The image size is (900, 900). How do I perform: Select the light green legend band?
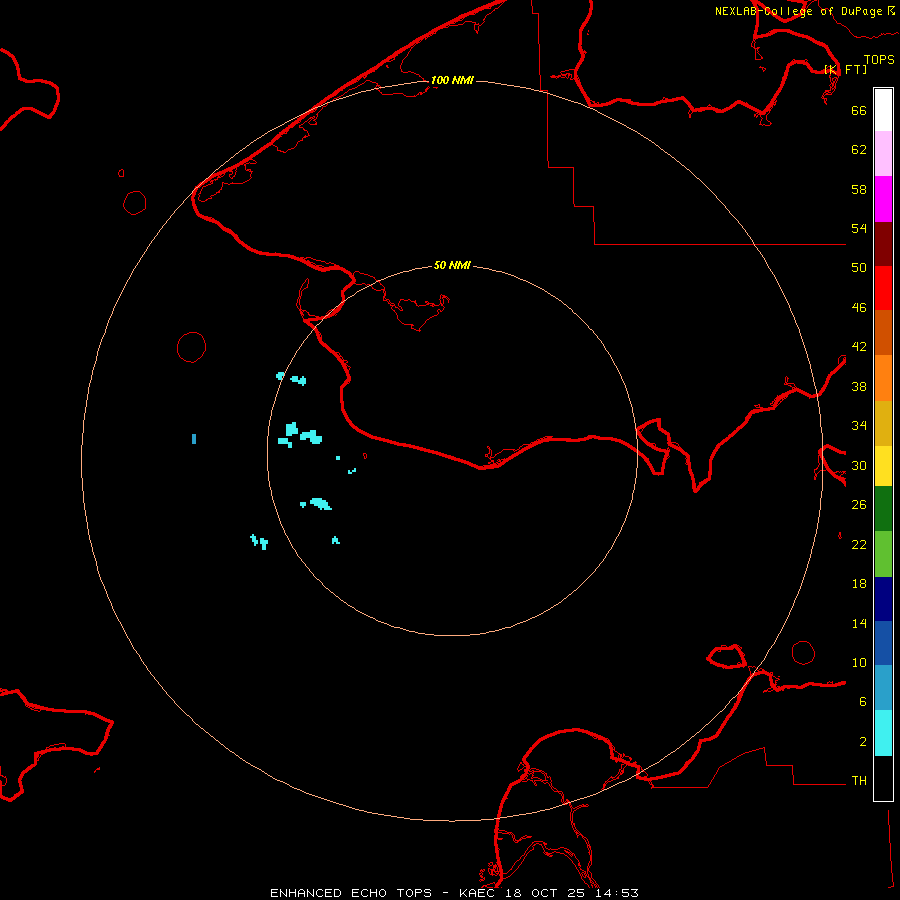[x=883, y=554]
